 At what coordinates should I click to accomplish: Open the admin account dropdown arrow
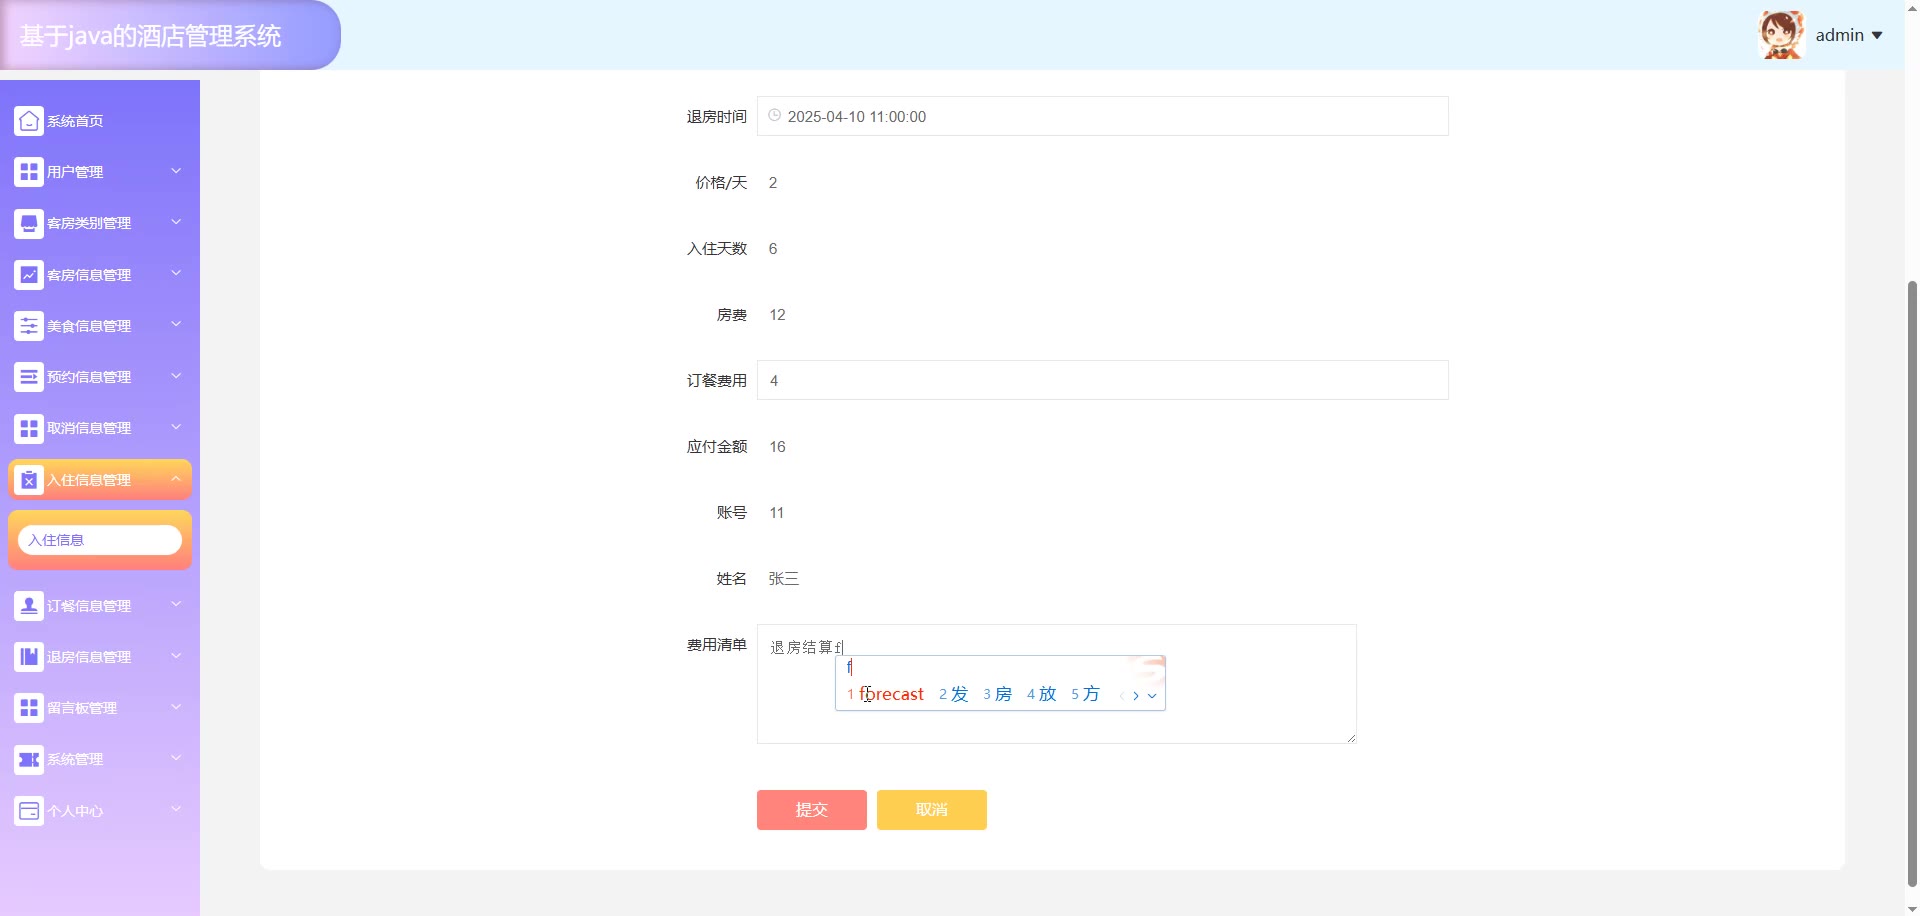pos(1877,36)
